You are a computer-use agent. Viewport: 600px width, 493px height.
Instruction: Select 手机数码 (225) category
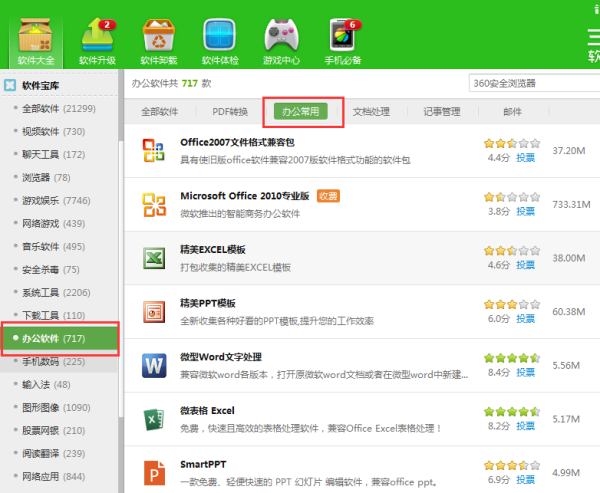click(59, 362)
